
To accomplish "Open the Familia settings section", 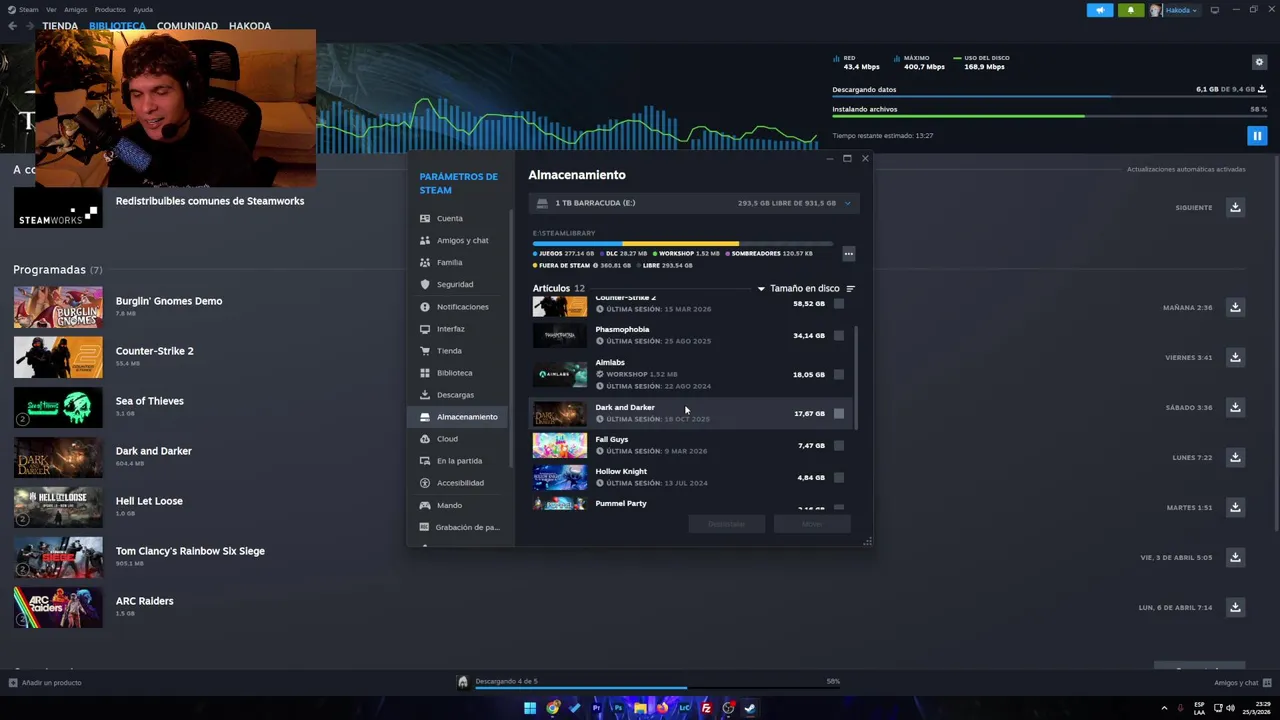I will click(459, 262).
